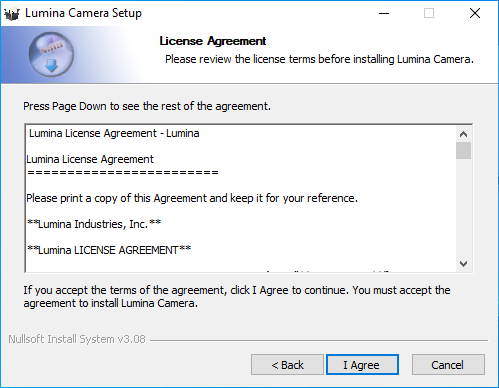Click the scrollbar up arrow
Viewport: 499px width, 388px height.
click(x=463, y=134)
